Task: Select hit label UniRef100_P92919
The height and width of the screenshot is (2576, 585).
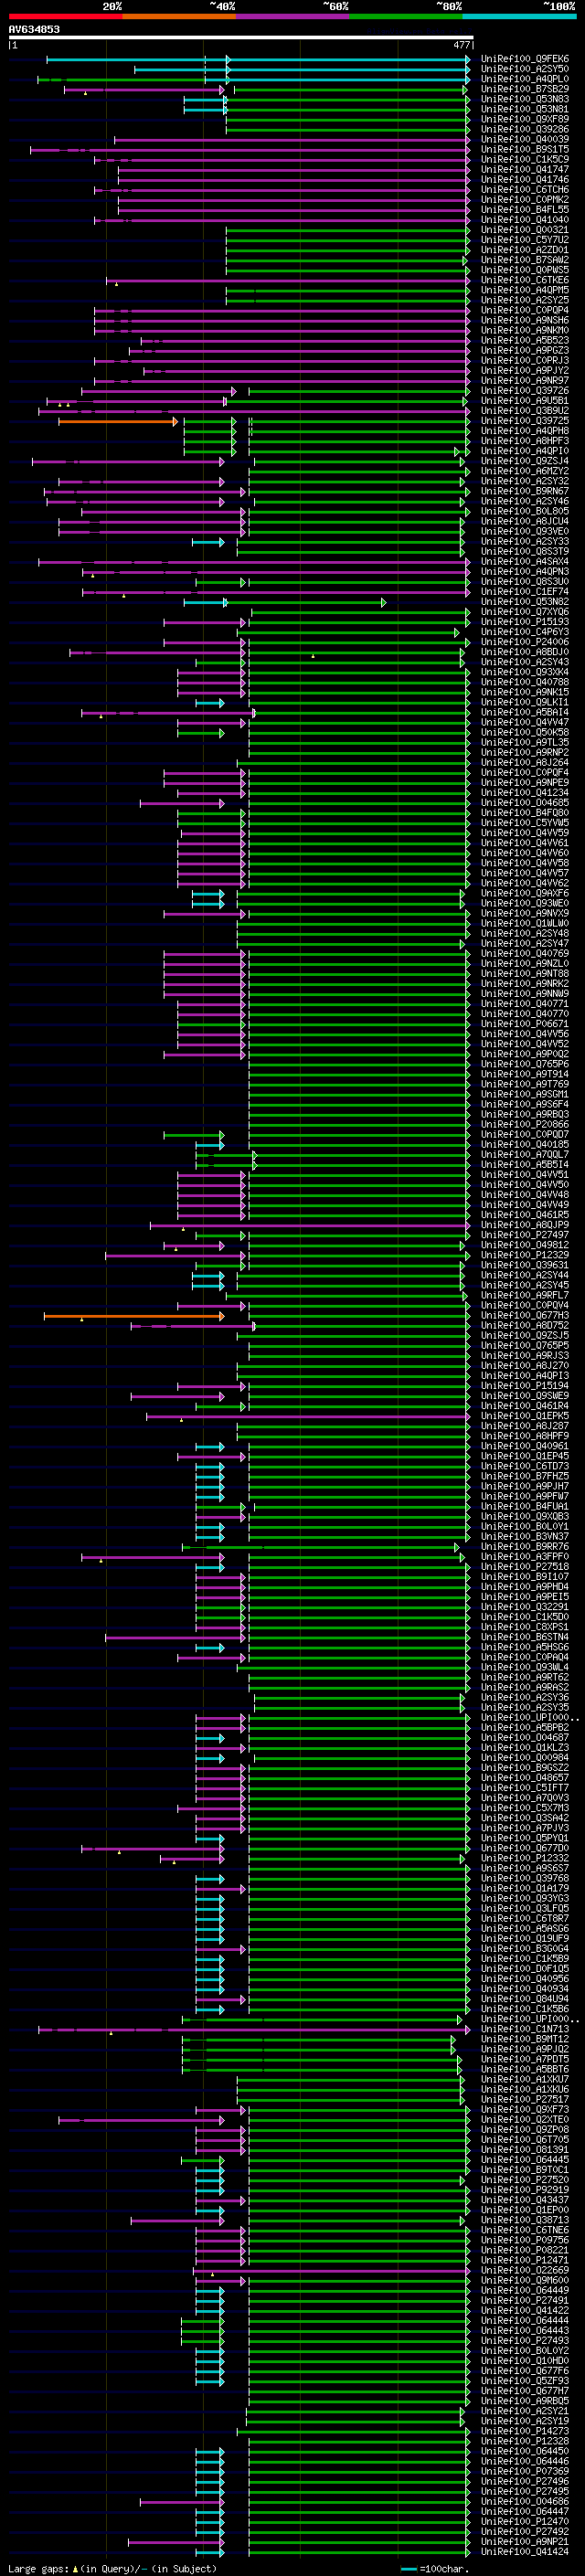Action: pos(525,2190)
